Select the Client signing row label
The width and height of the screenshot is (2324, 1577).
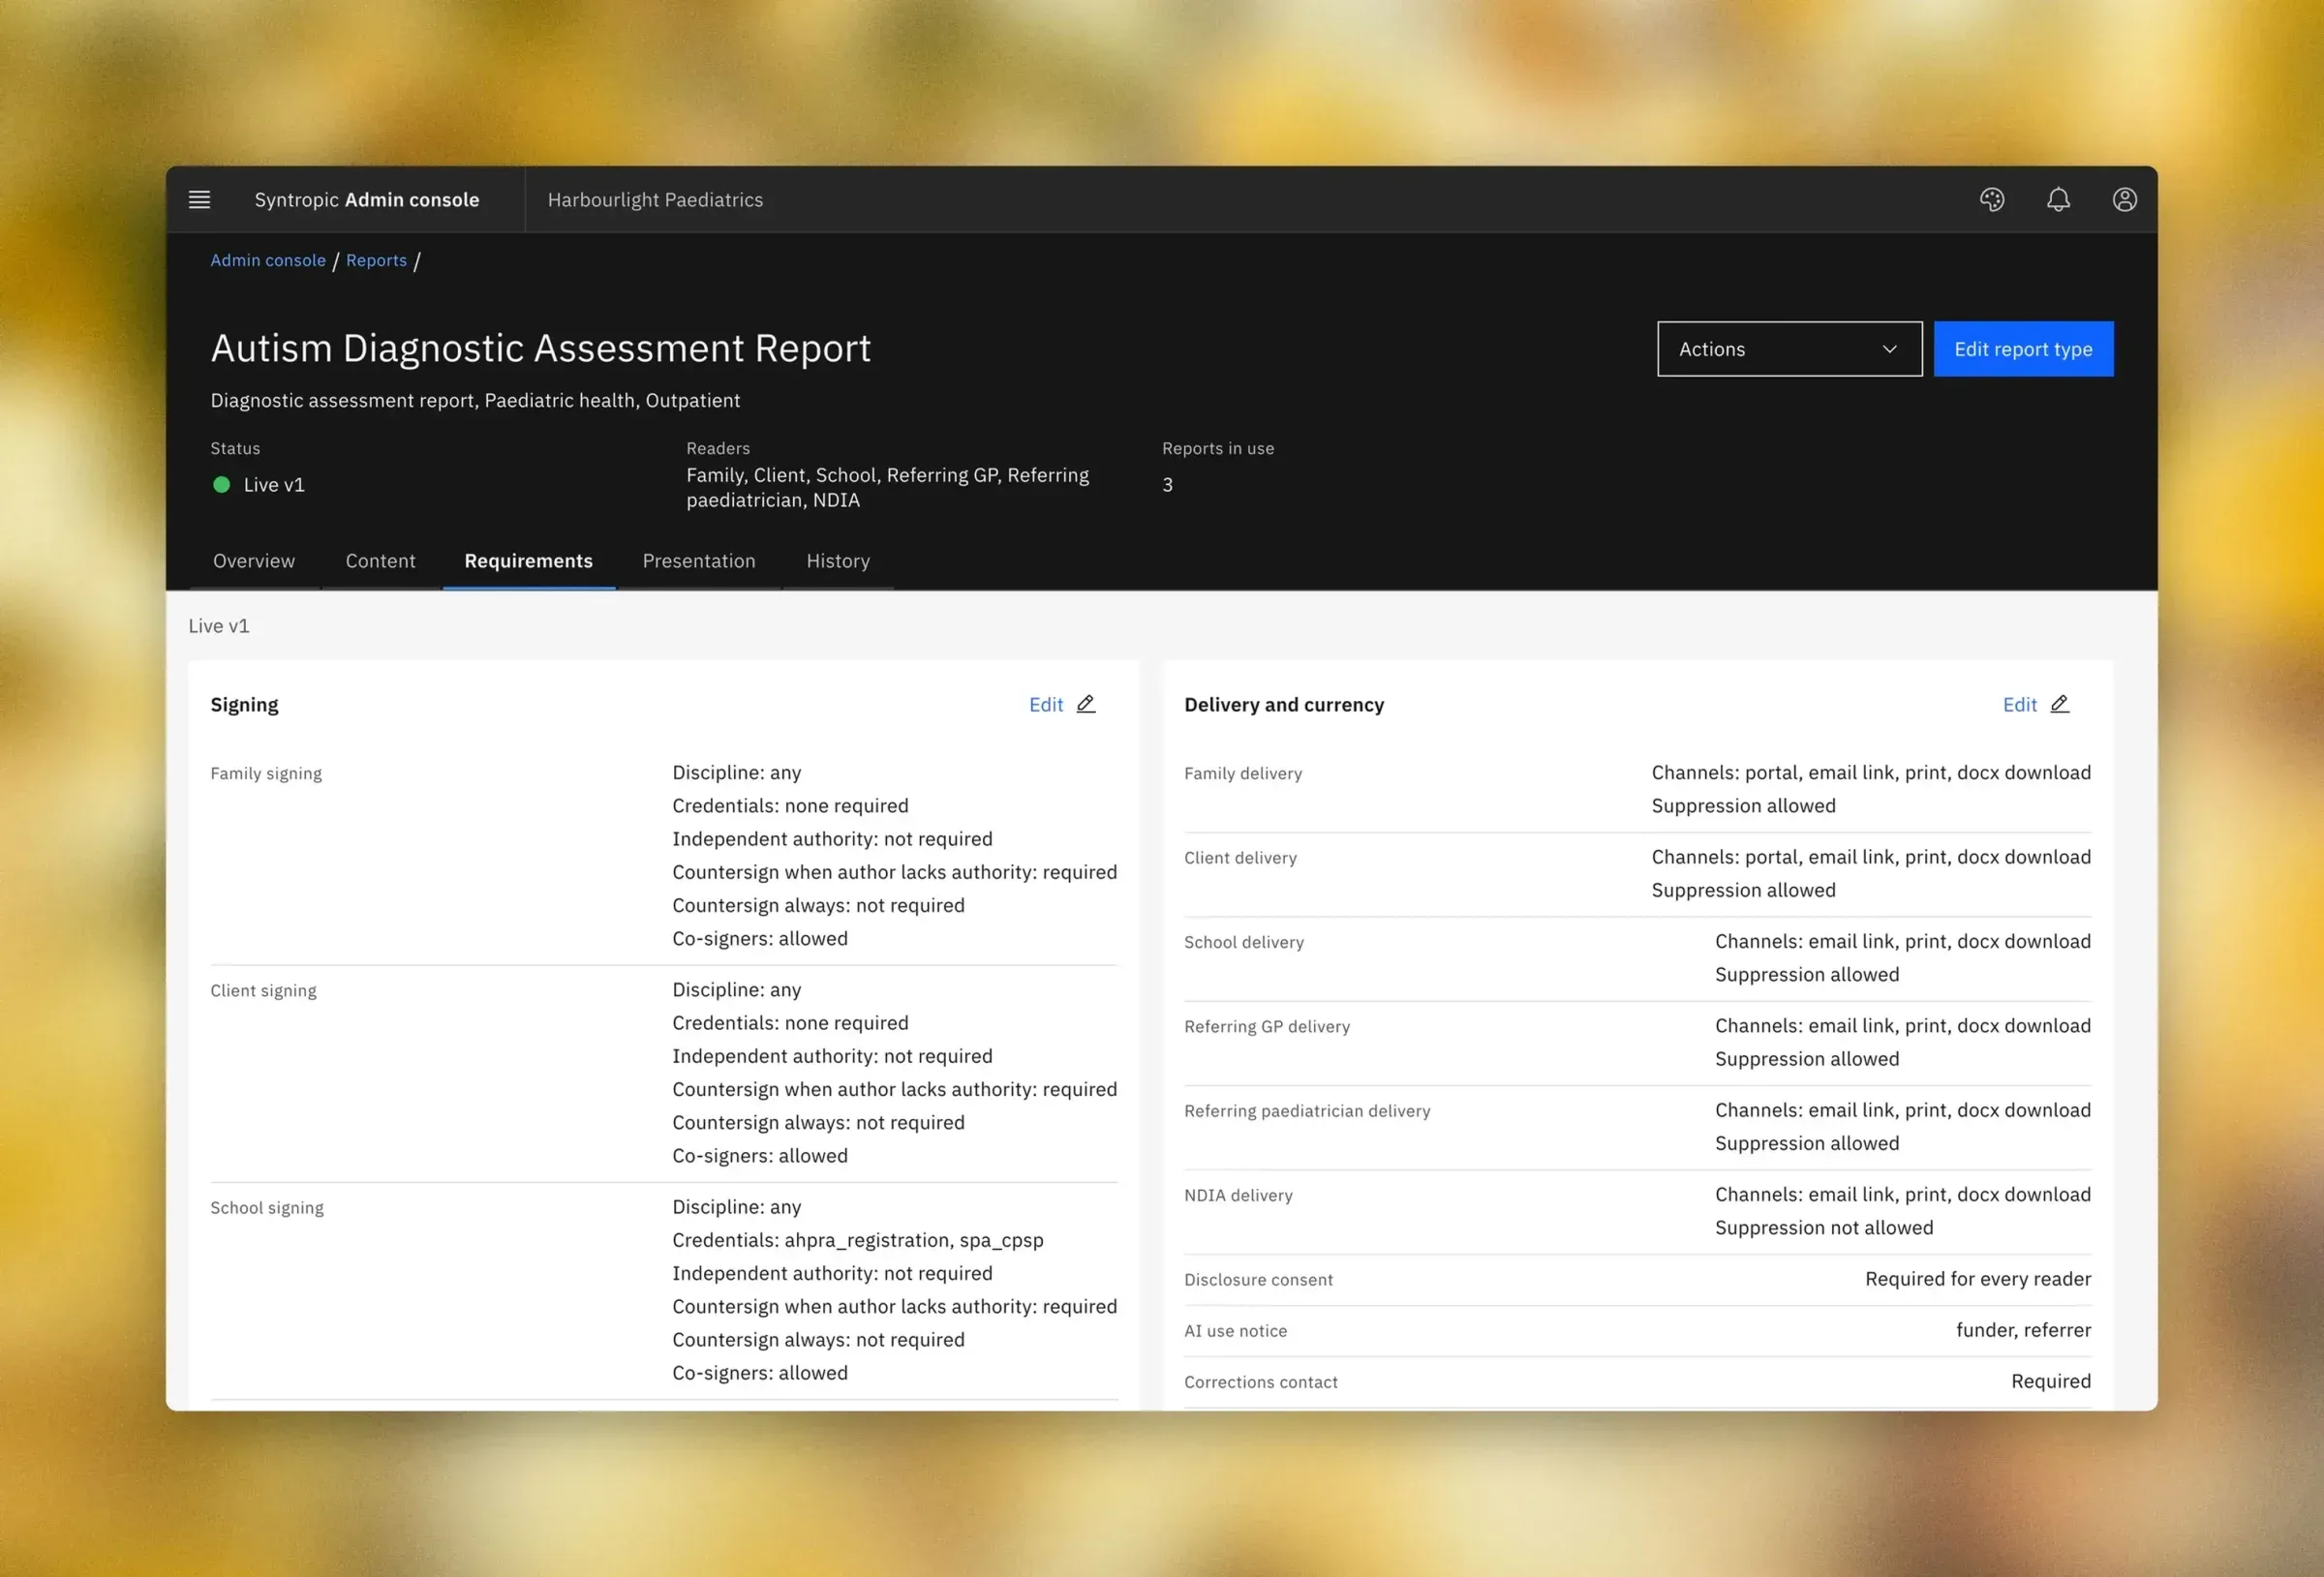(x=263, y=991)
